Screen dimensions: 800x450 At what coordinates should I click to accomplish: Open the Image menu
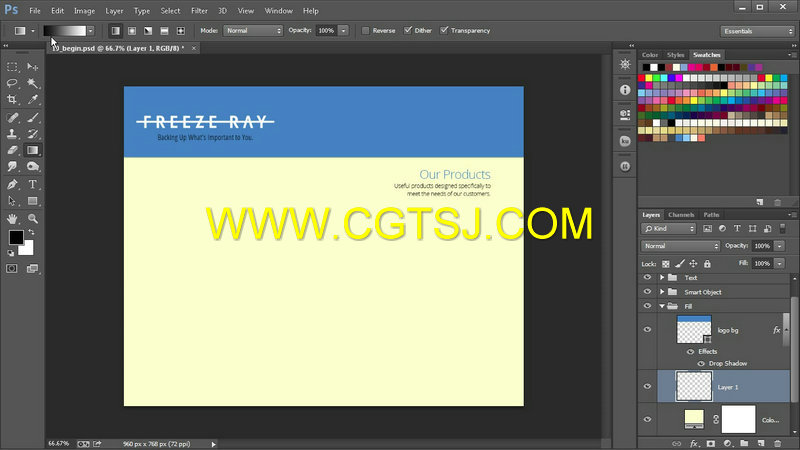pyautogui.click(x=84, y=11)
